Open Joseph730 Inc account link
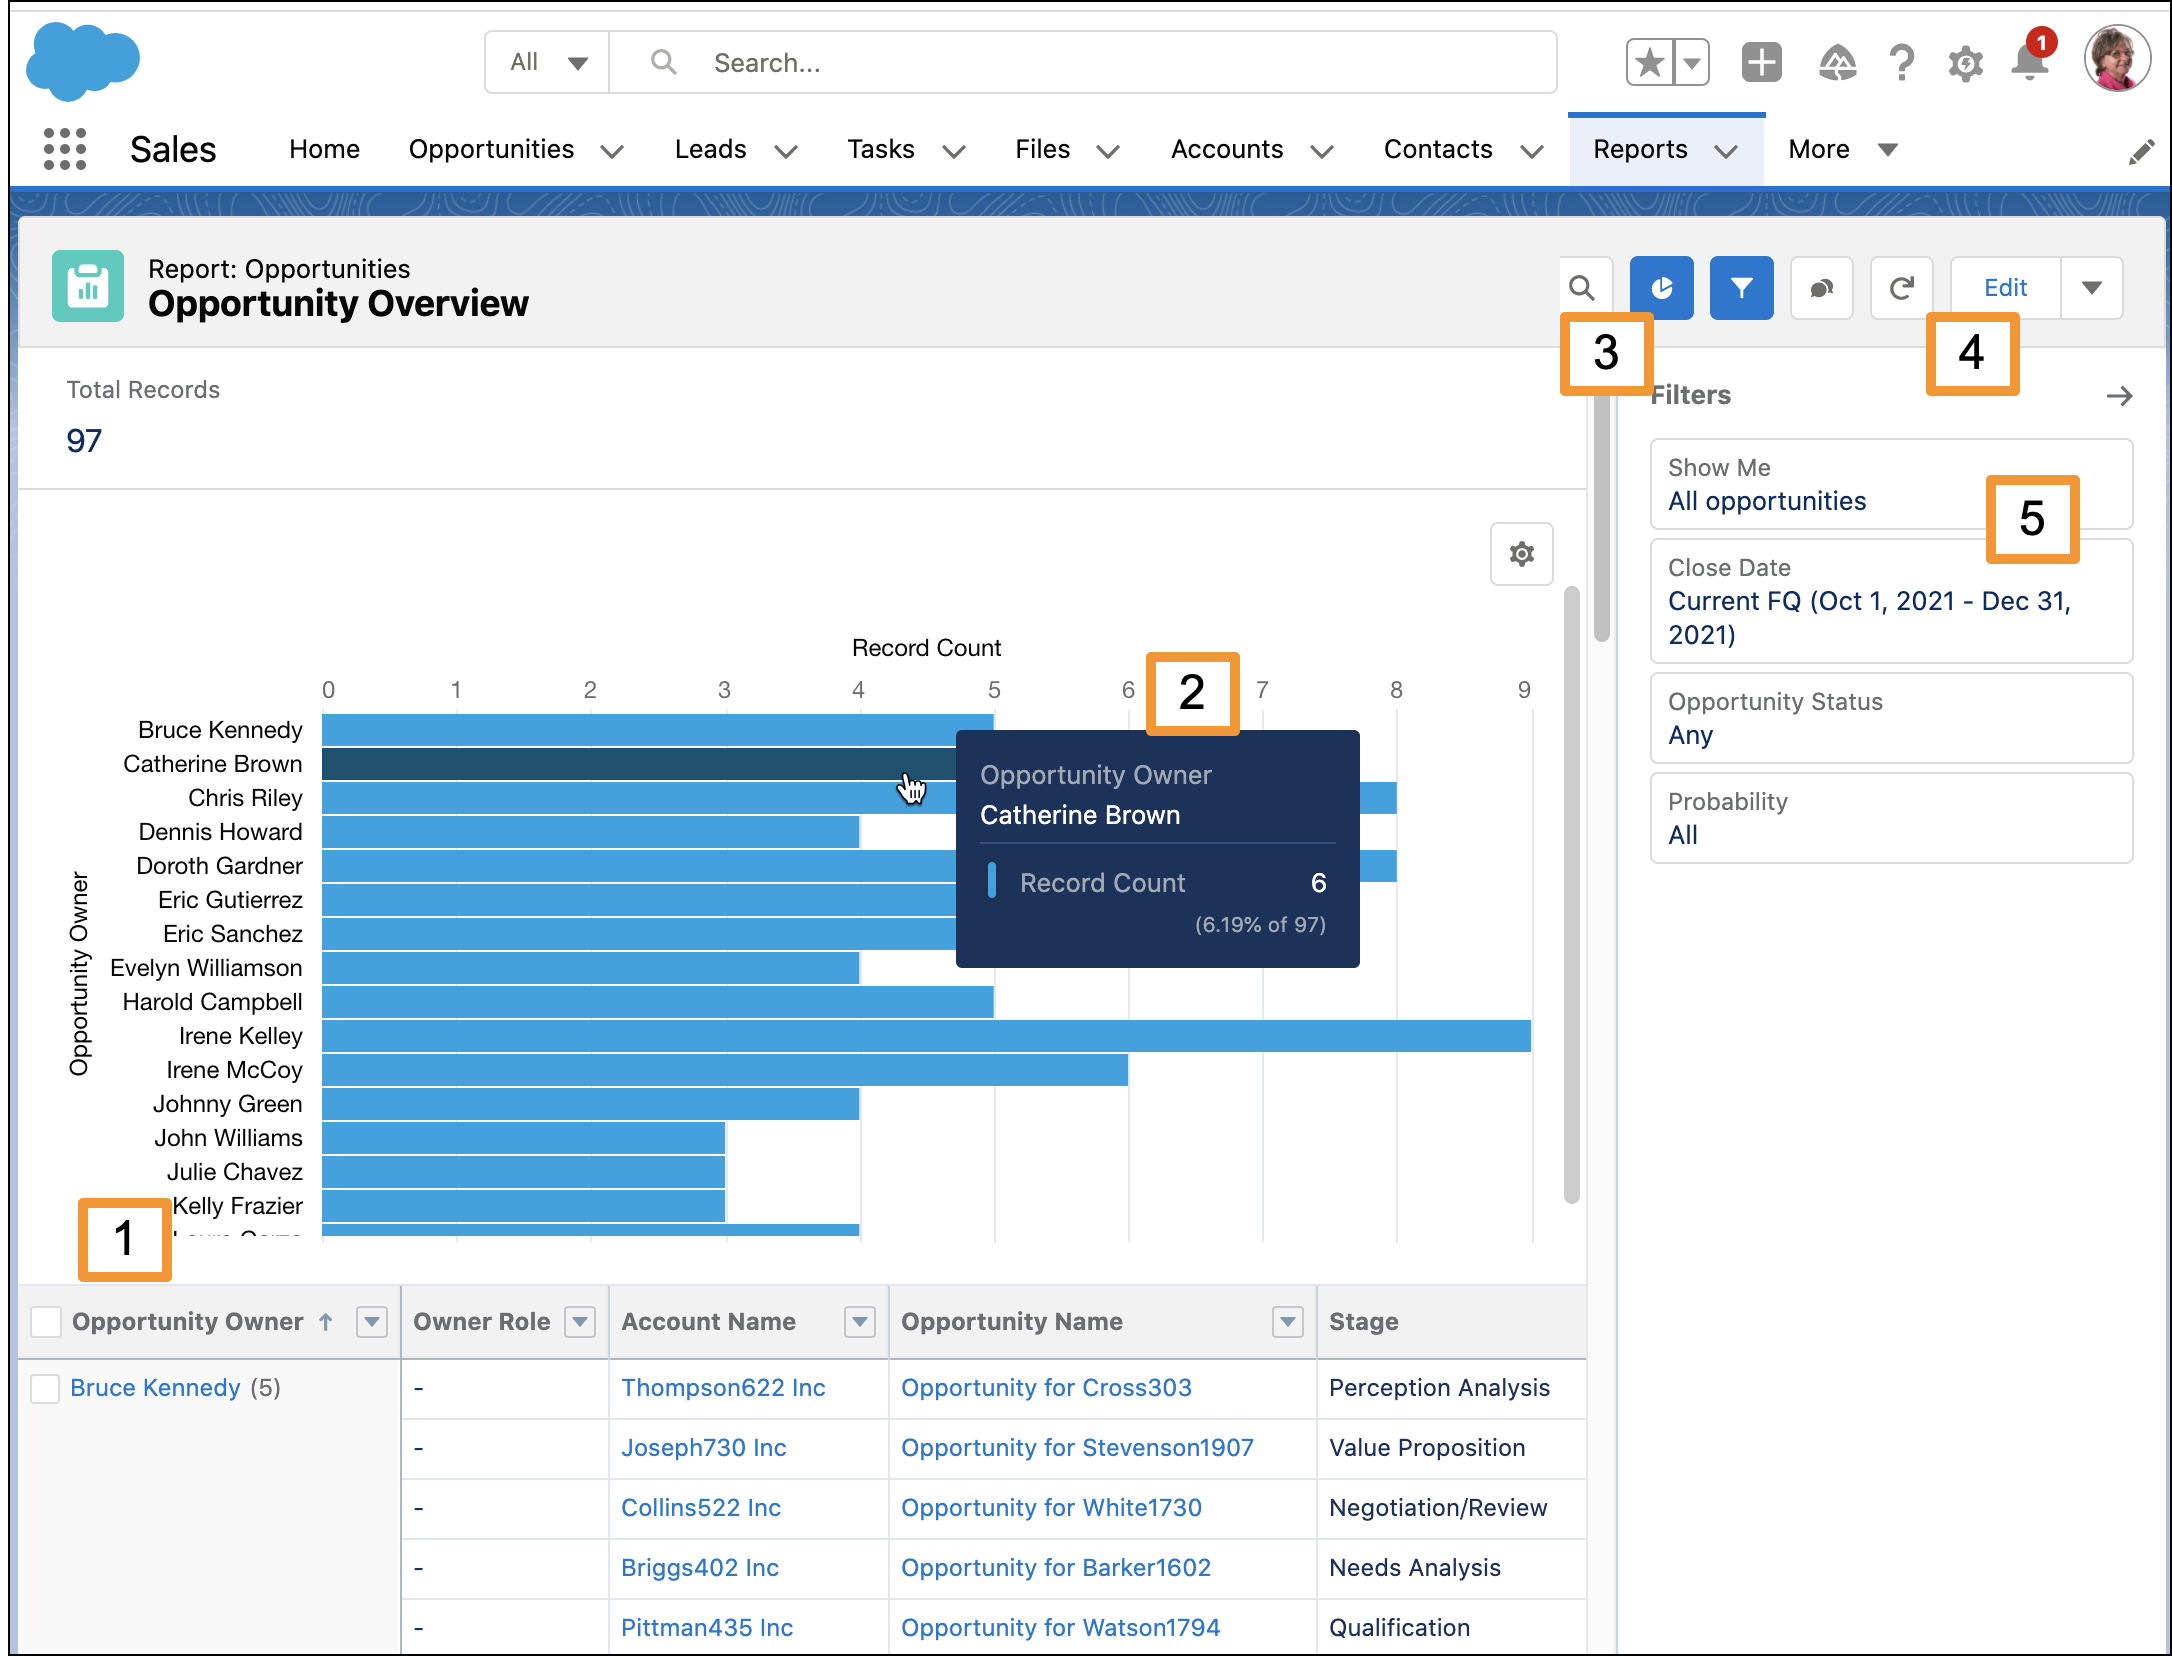This screenshot has width=2172, height=1656. click(x=703, y=1447)
